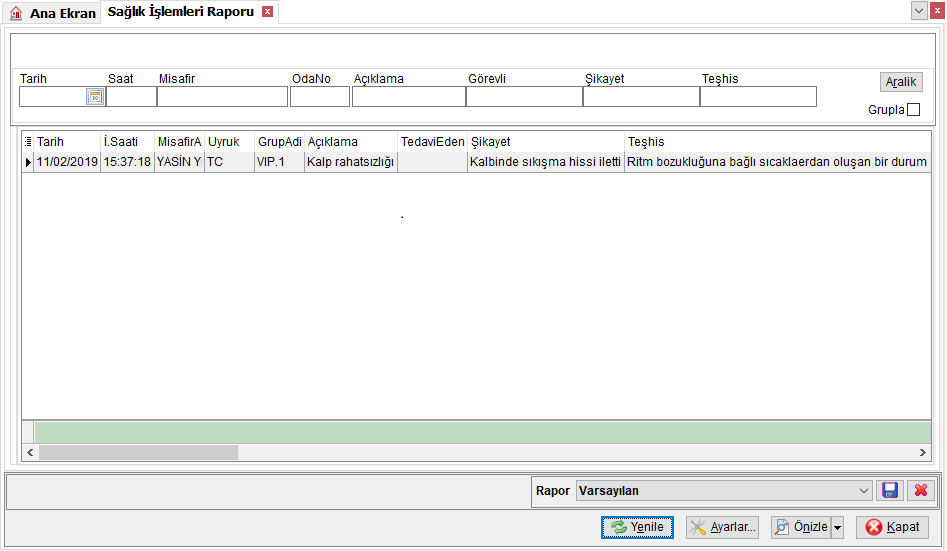Click the MisafirA column header

(x=179, y=141)
